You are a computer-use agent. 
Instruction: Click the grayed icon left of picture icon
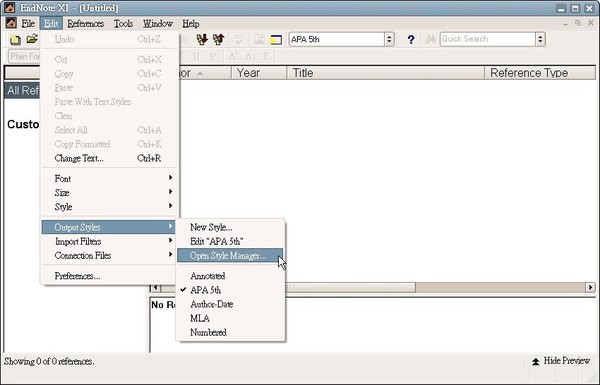point(240,39)
